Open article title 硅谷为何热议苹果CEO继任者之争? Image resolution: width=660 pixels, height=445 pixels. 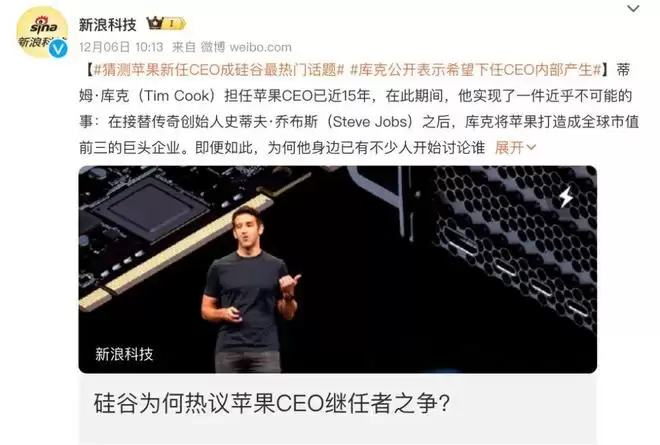(271, 403)
